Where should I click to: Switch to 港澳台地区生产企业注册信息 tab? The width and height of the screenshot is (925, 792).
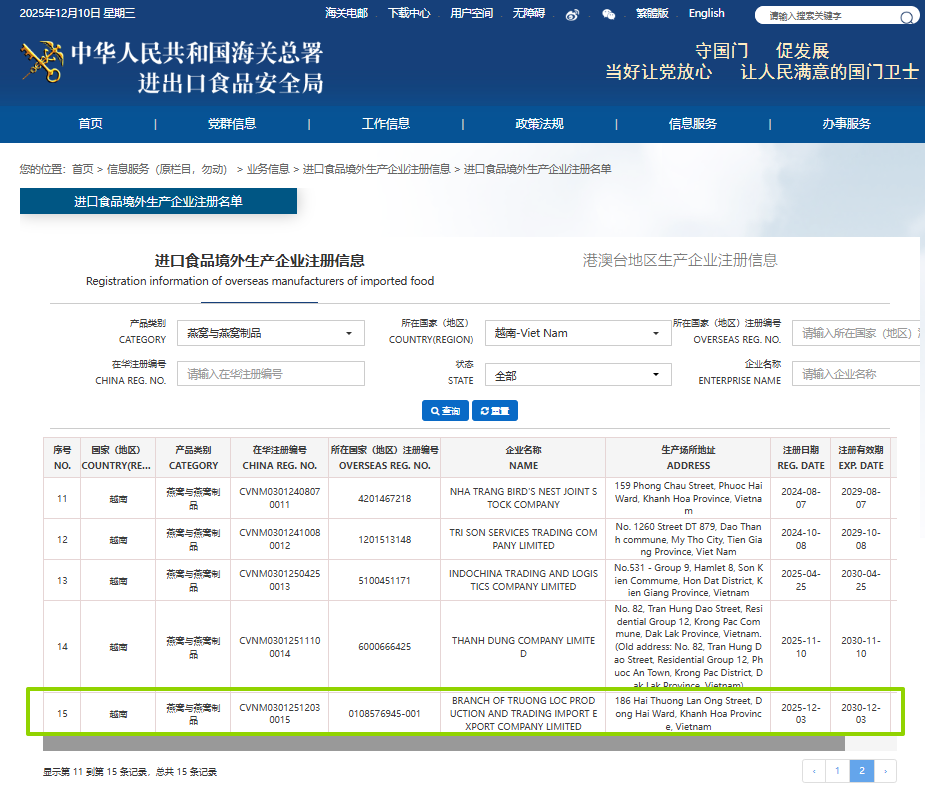point(680,260)
